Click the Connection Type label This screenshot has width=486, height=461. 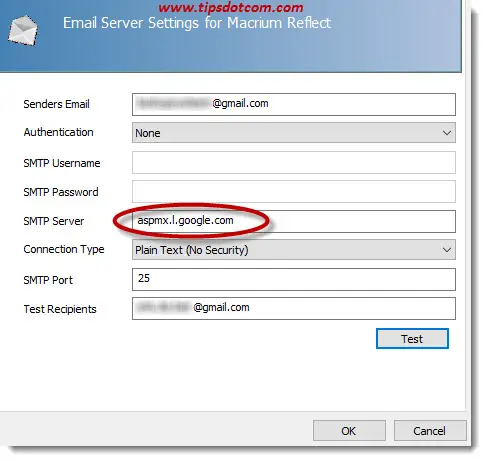64,249
